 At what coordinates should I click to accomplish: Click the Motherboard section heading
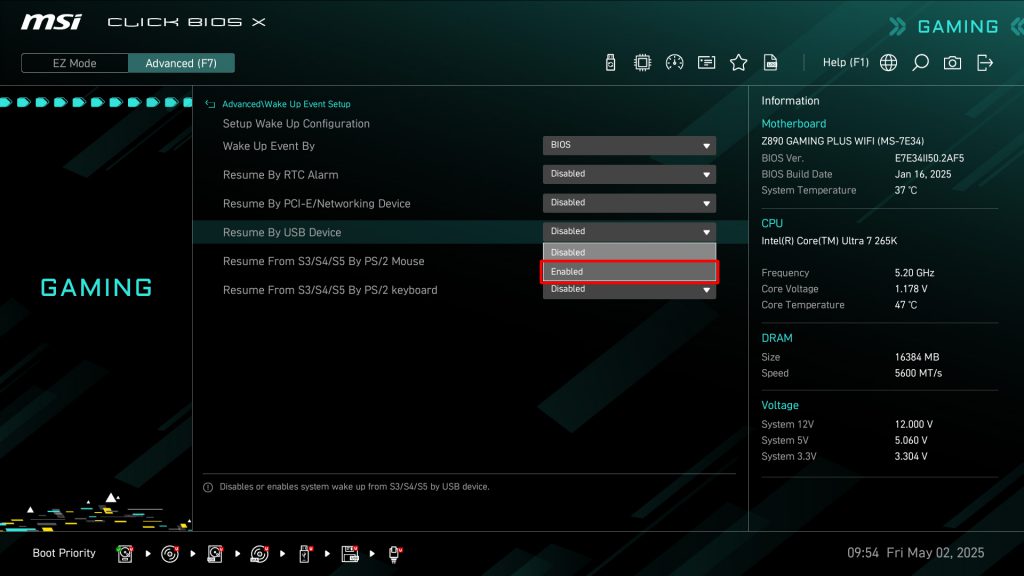[x=793, y=123]
